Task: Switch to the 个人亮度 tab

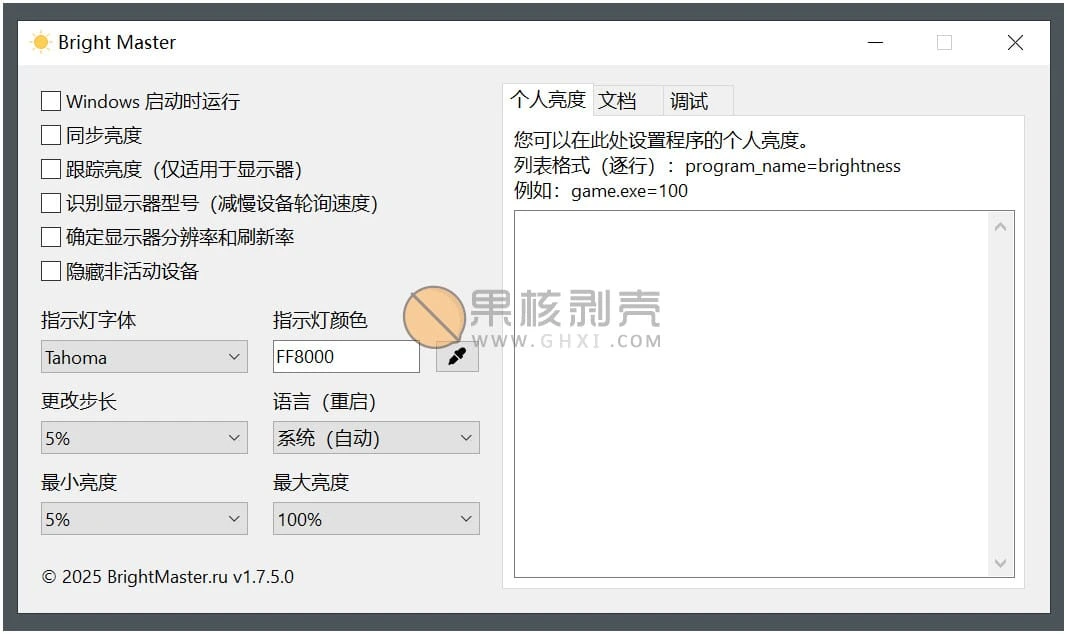Action: click(x=548, y=100)
